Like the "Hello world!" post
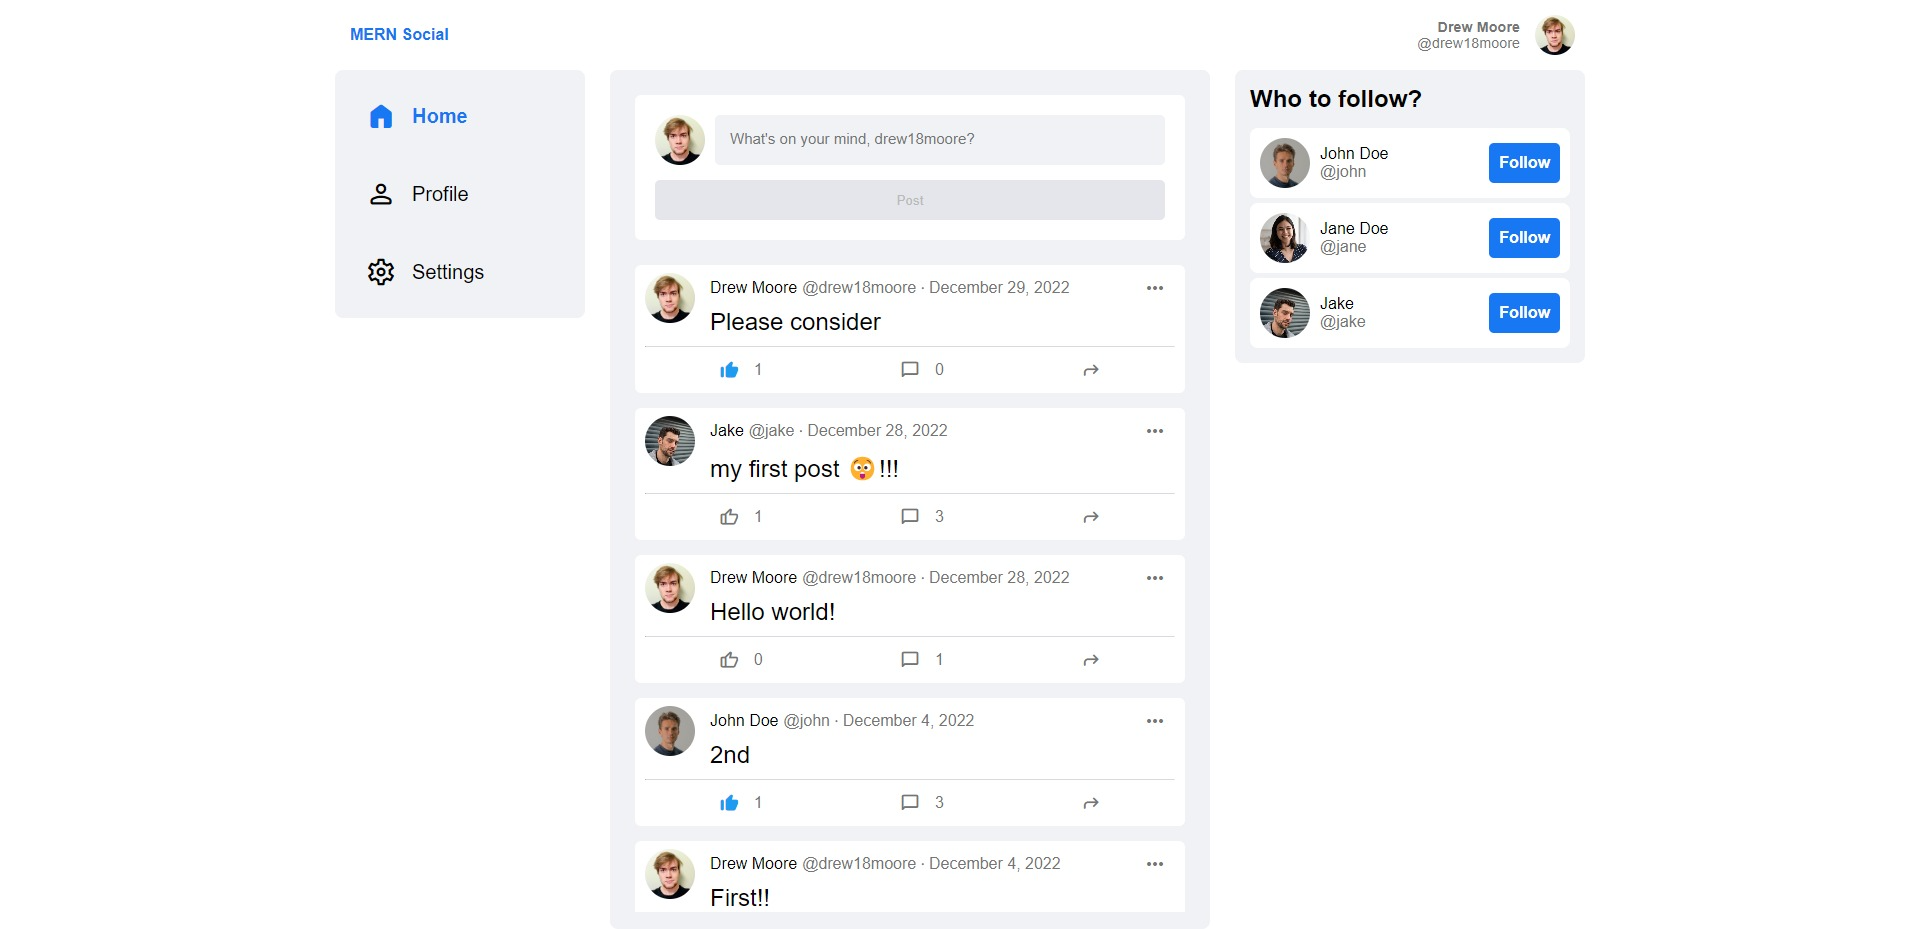The image size is (1920, 929). (x=729, y=660)
